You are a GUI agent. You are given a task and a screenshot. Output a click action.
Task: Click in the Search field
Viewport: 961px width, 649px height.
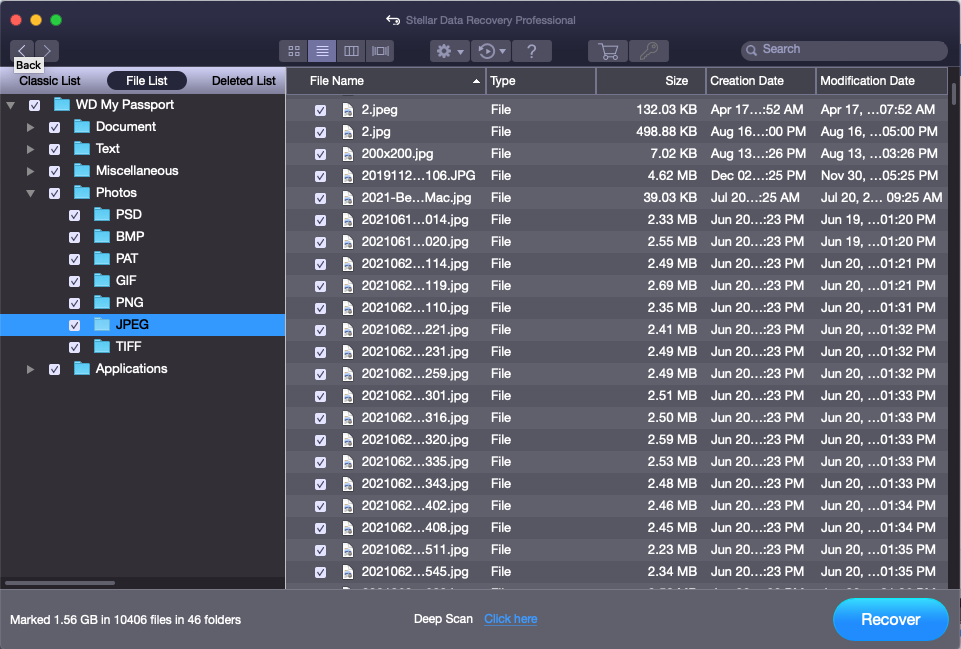(850, 49)
